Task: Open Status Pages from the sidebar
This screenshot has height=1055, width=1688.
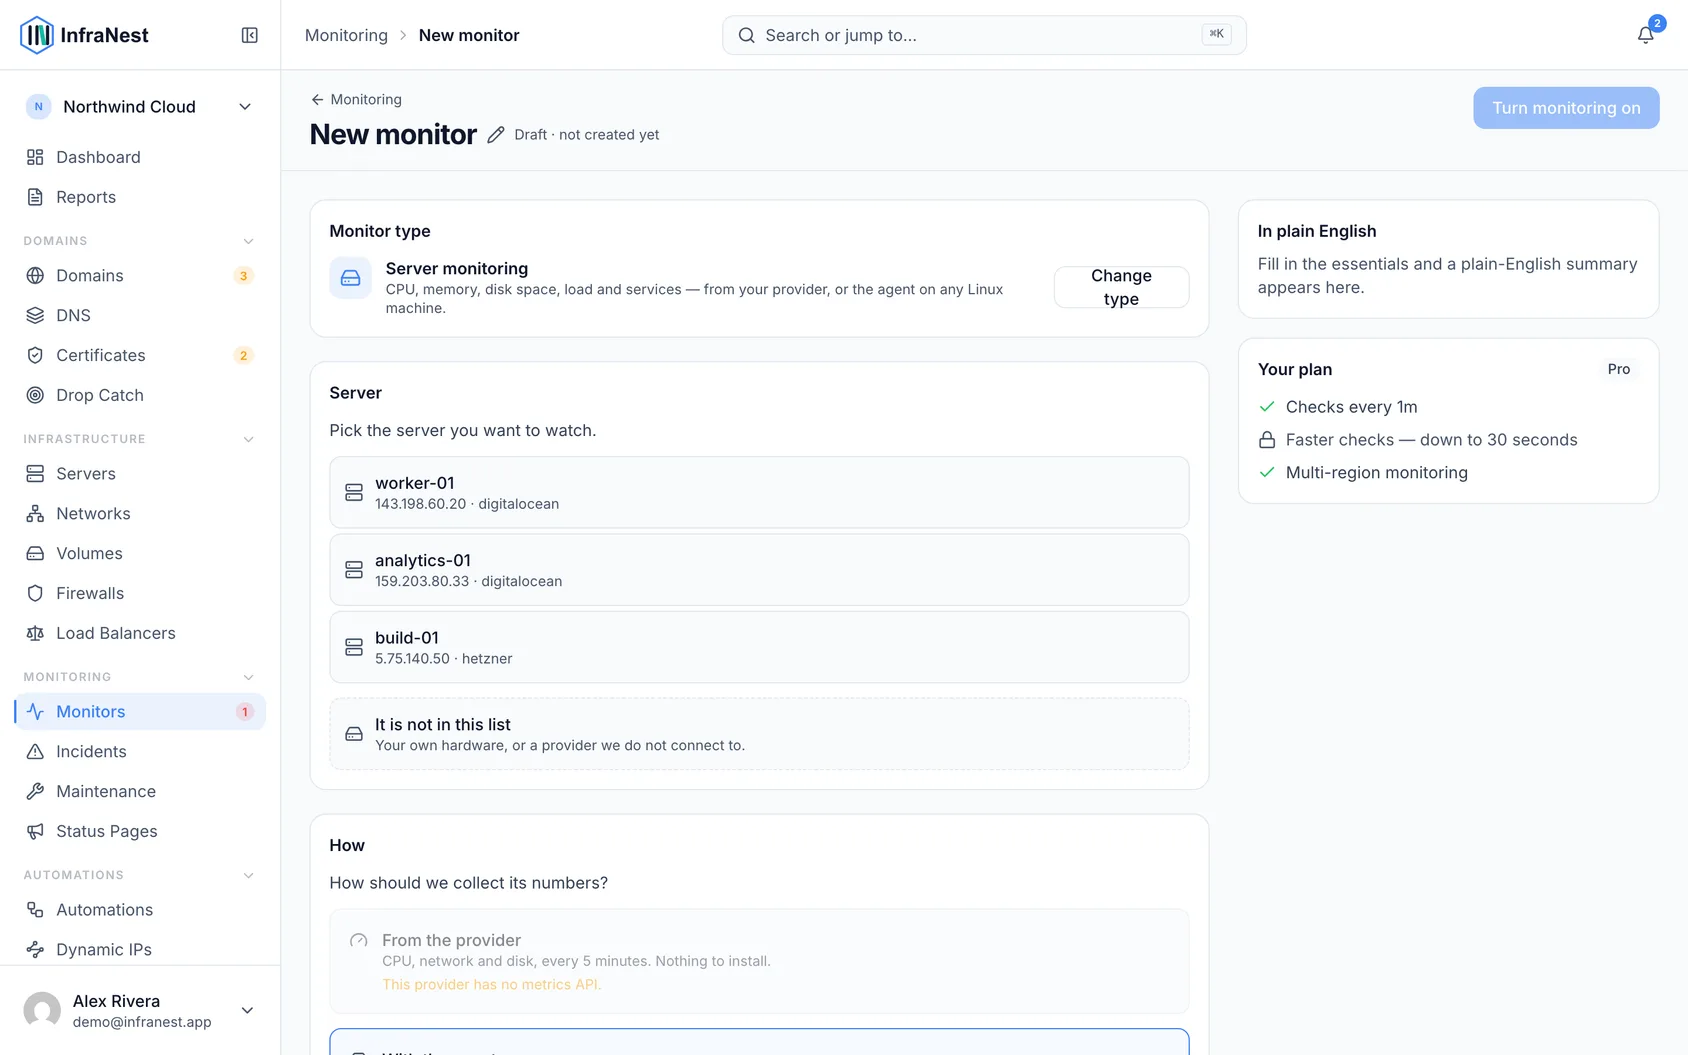Action: (x=140, y=831)
